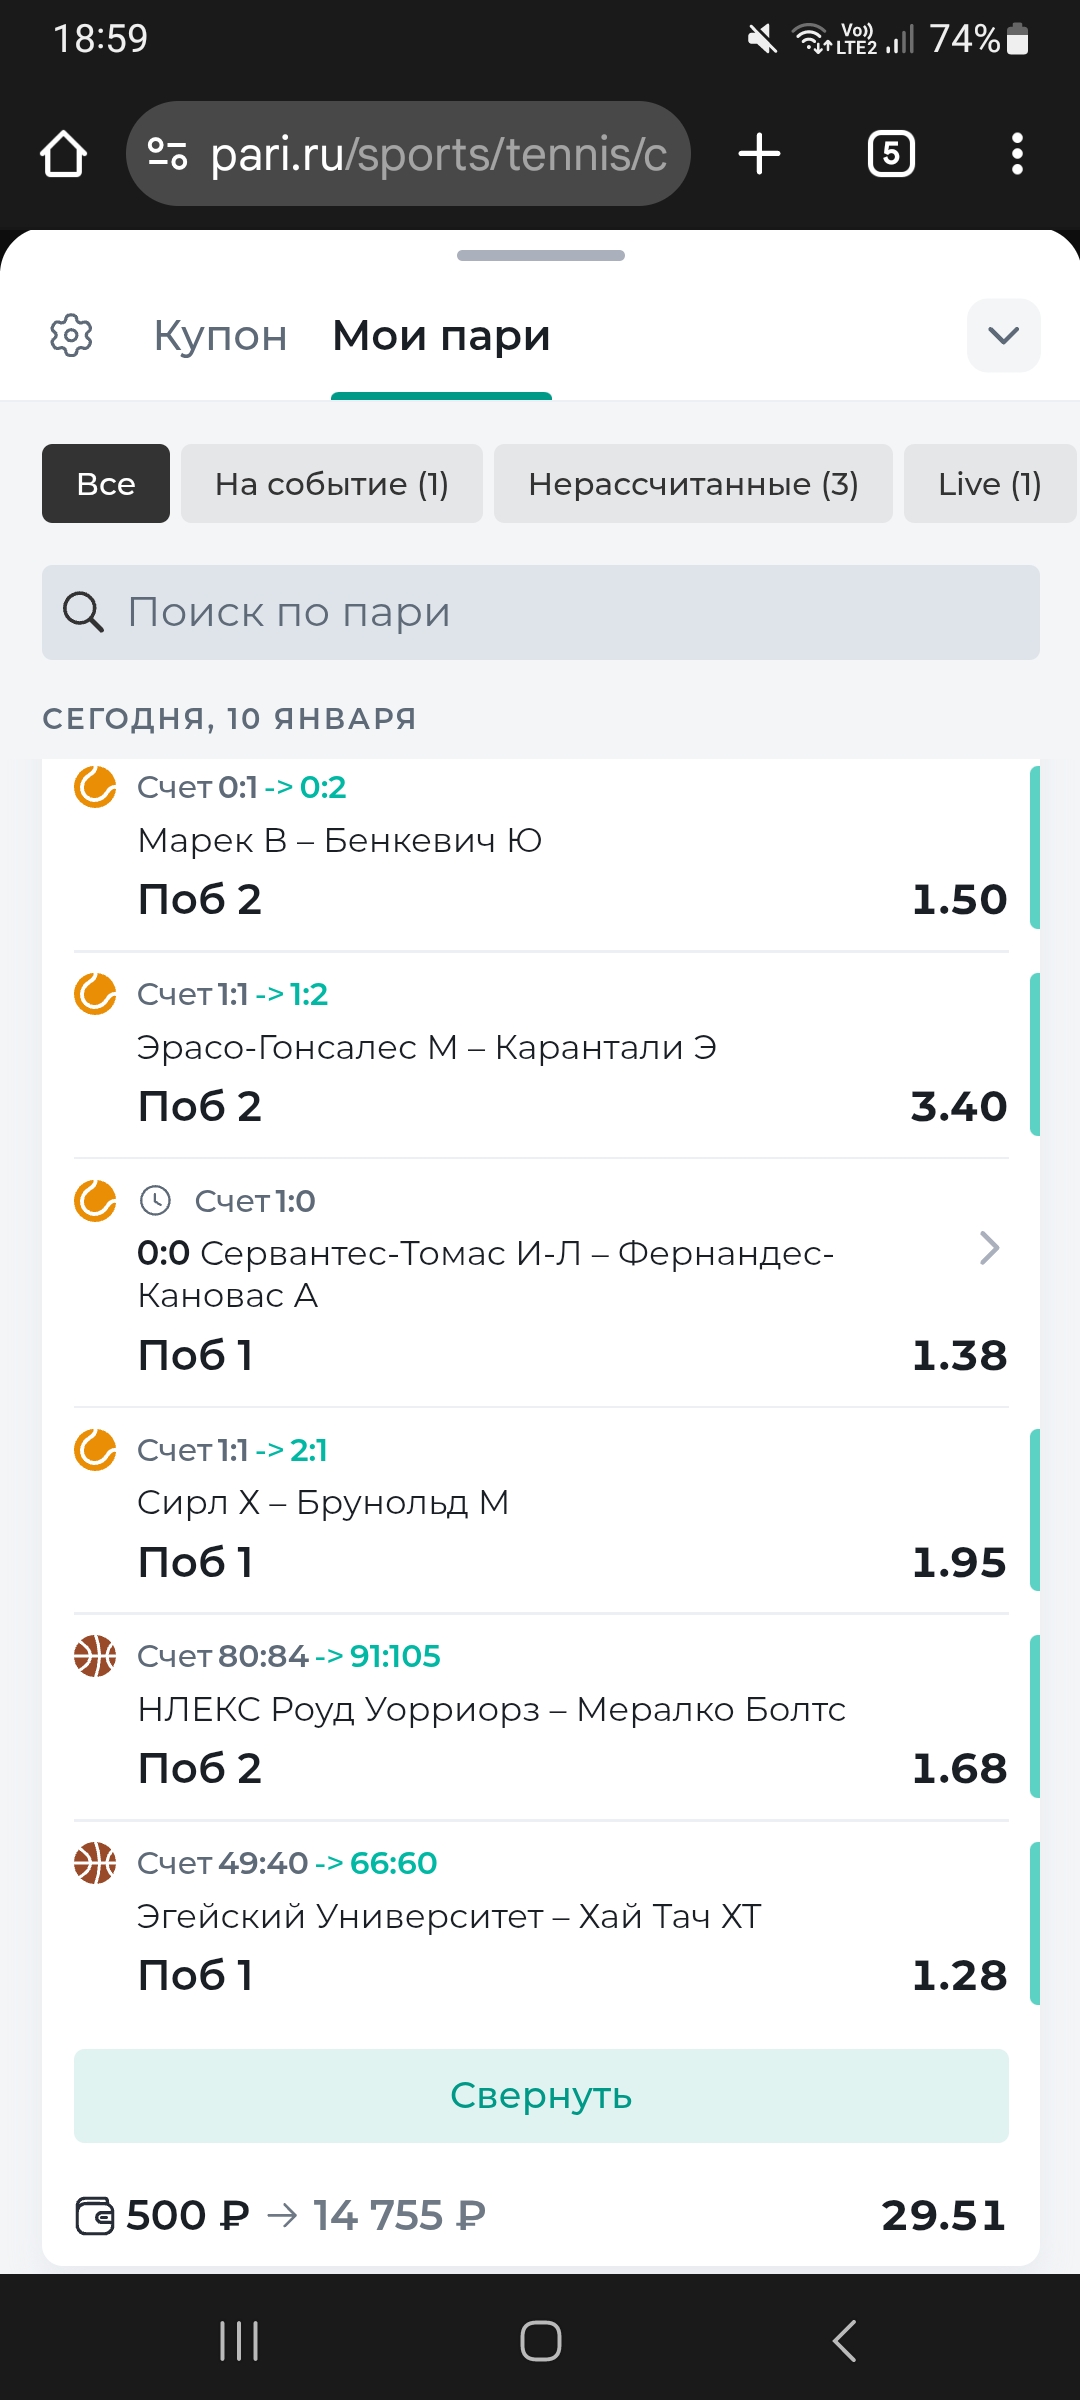Filter bets by На событие (1)
The image size is (1080, 2400).
click(331, 484)
